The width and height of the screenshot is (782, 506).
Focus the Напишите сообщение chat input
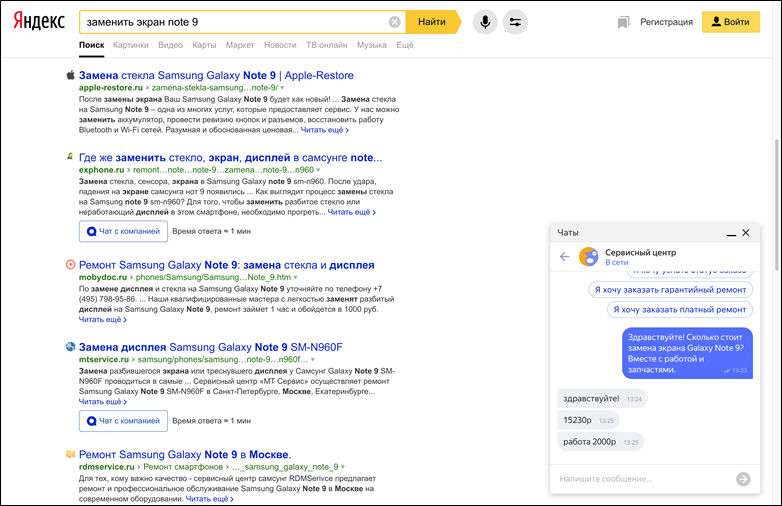pos(643,479)
